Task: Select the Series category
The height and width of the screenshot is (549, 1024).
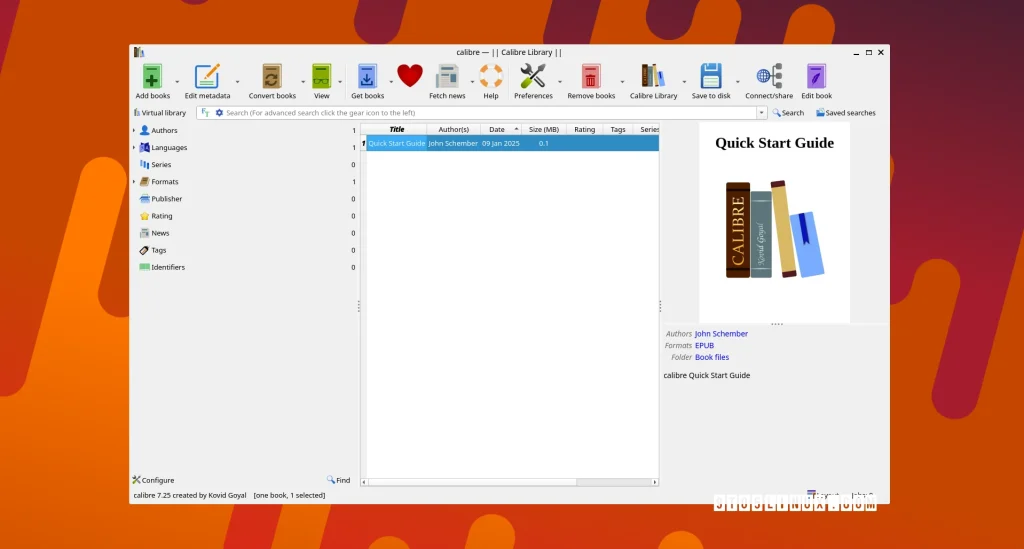Action: point(161,165)
